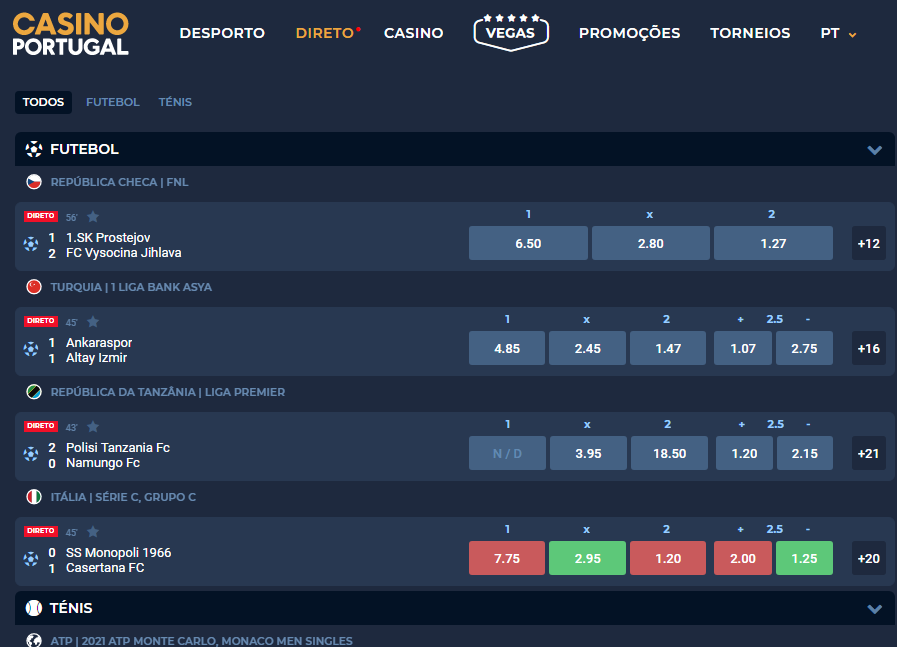The image size is (897, 647).
Task: Select over 2.5 odds 1.07 for Ankaraspor
Action: click(x=743, y=348)
